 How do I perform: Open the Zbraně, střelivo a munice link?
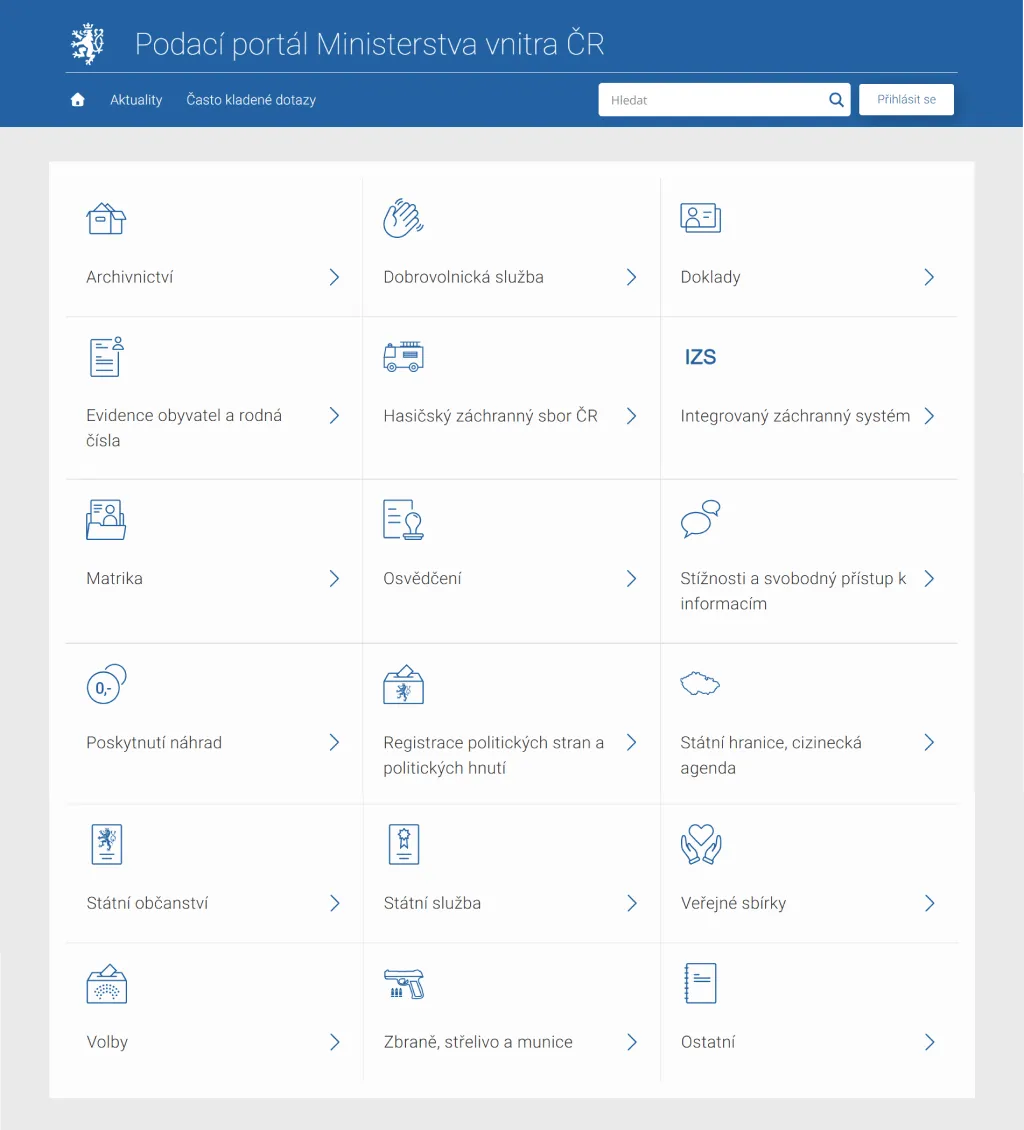pos(478,1042)
